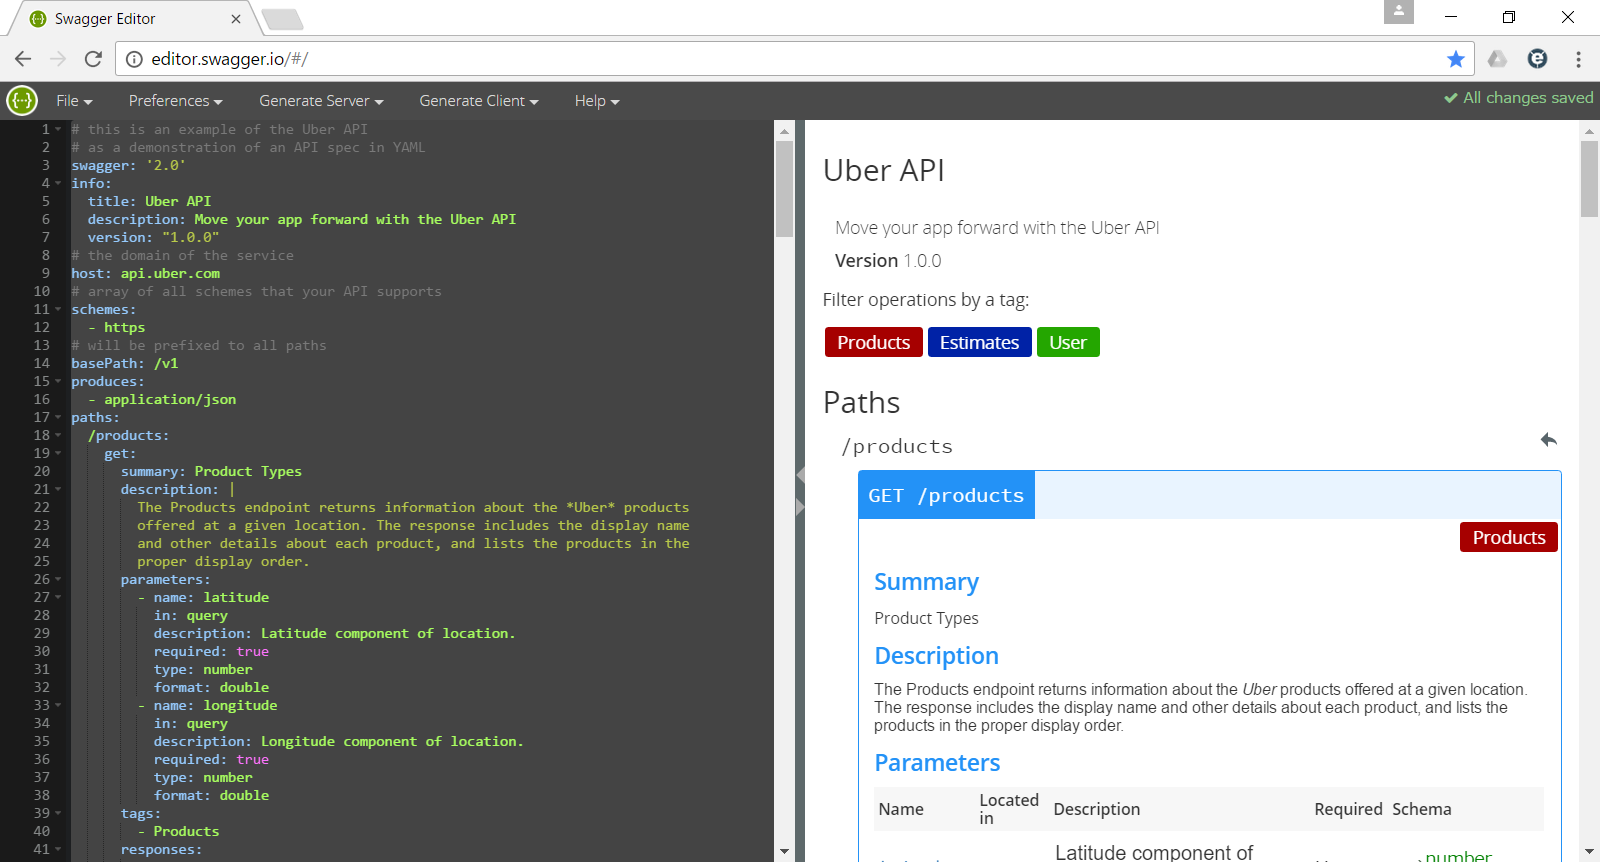
Task: Click the Uber API preview title
Action: [884, 170]
